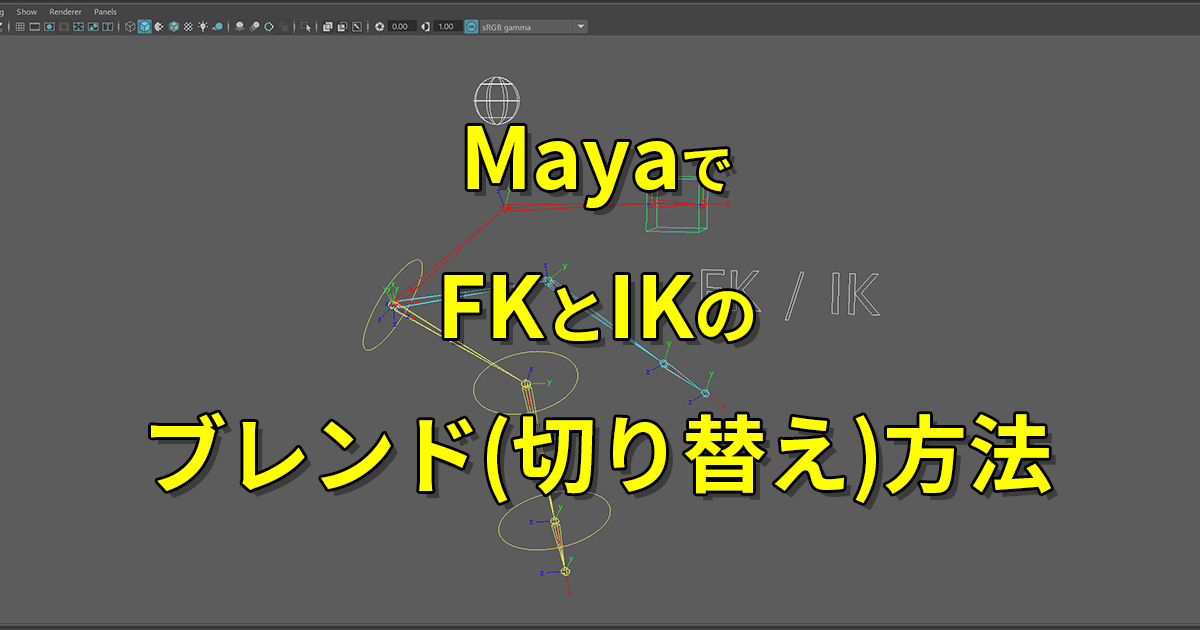Click the gamma value field 1.00
The image size is (1200, 630).
[x=448, y=26]
